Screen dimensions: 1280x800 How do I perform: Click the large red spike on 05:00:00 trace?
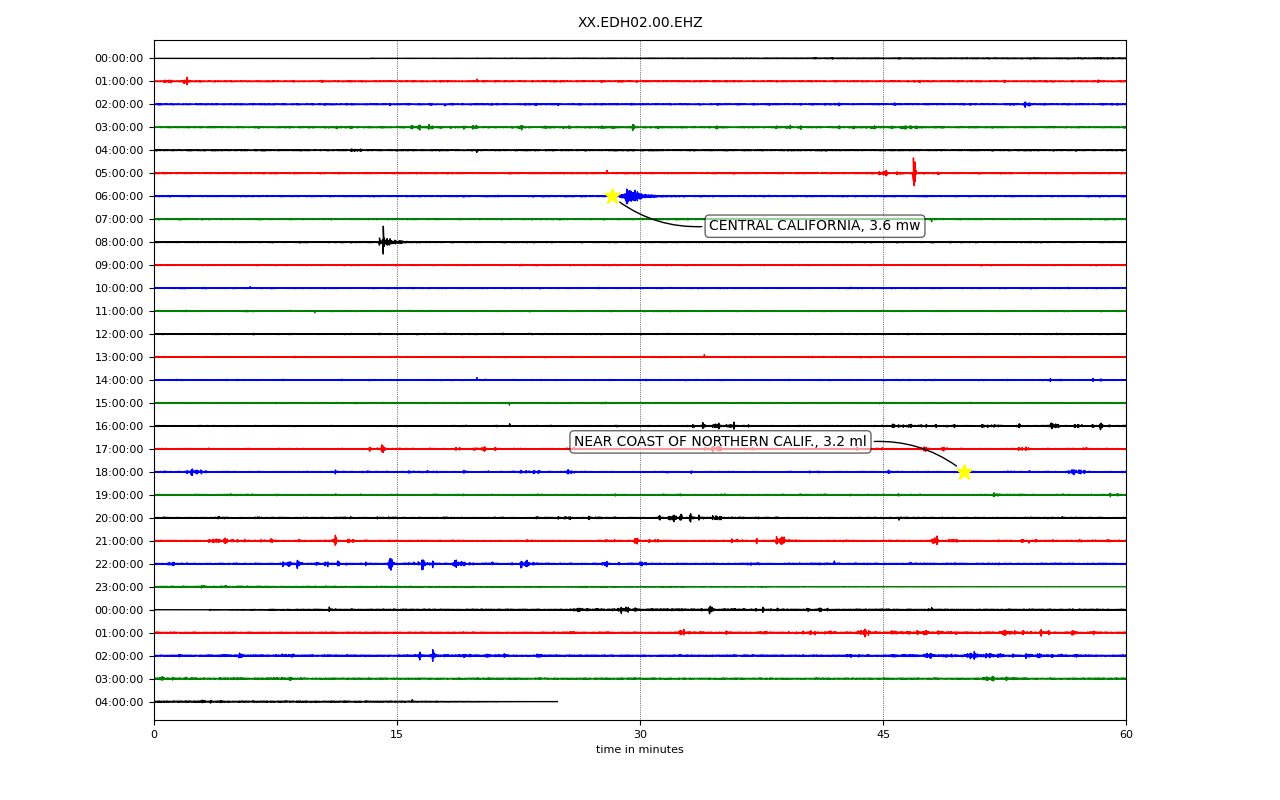(914, 171)
